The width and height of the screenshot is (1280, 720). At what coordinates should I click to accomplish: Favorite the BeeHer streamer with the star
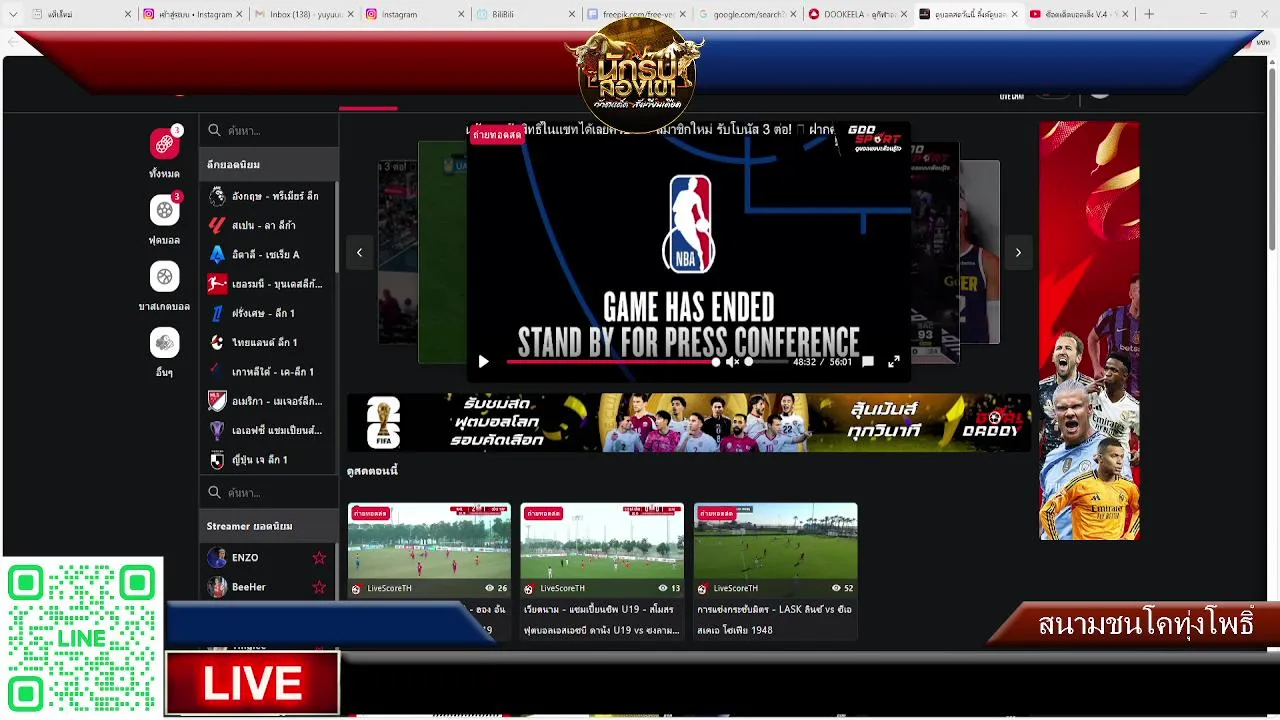(319, 587)
